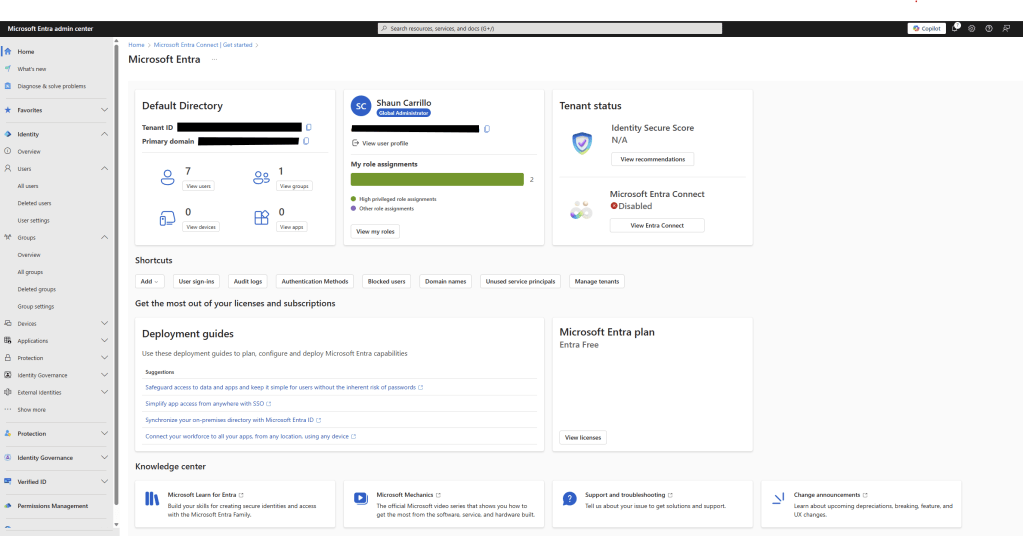The width and height of the screenshot is (1023, 536).
Task: Open the Add dropdown in Shortcuts
Action: point(150,281)
